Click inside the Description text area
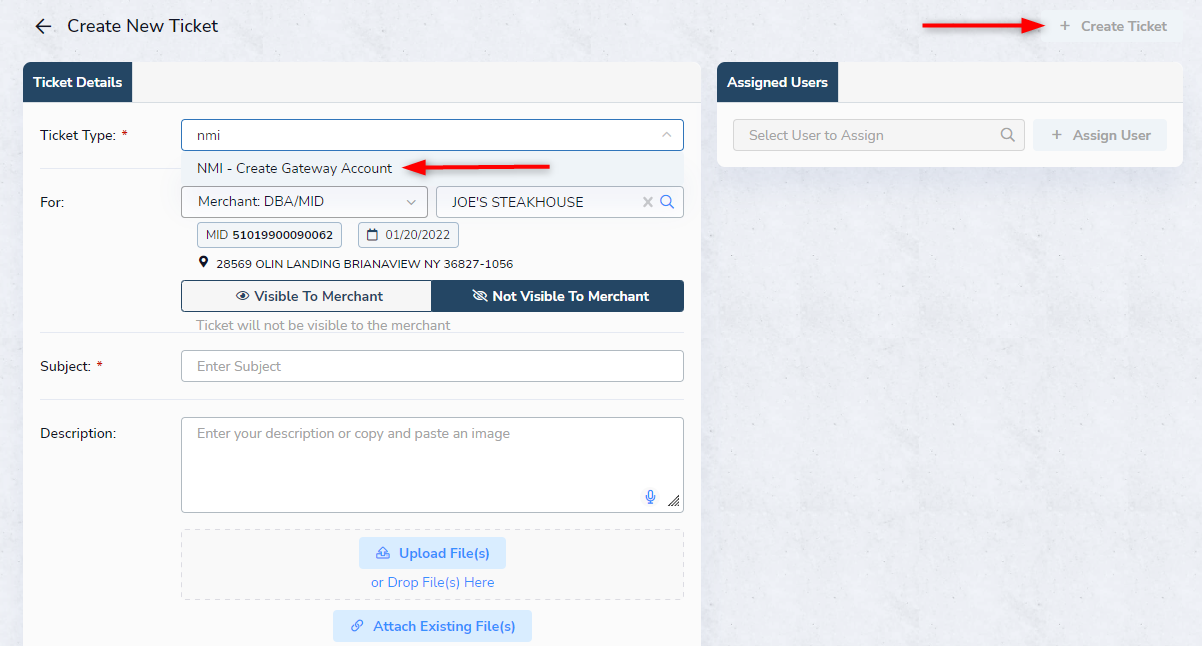 [x=432, y=465]
